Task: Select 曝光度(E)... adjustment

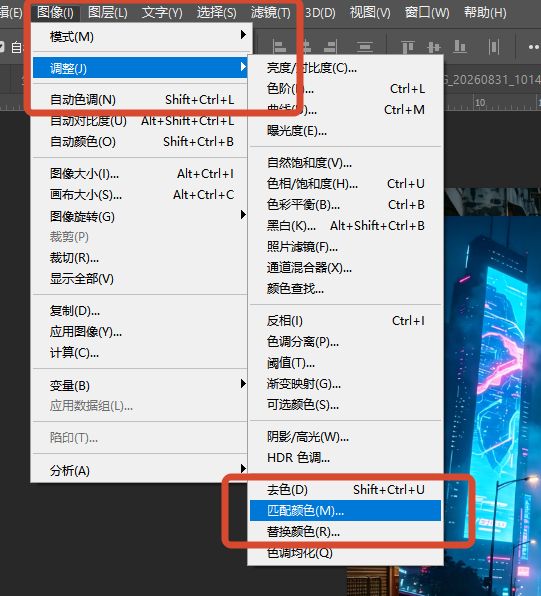Action: pos(346,131)
